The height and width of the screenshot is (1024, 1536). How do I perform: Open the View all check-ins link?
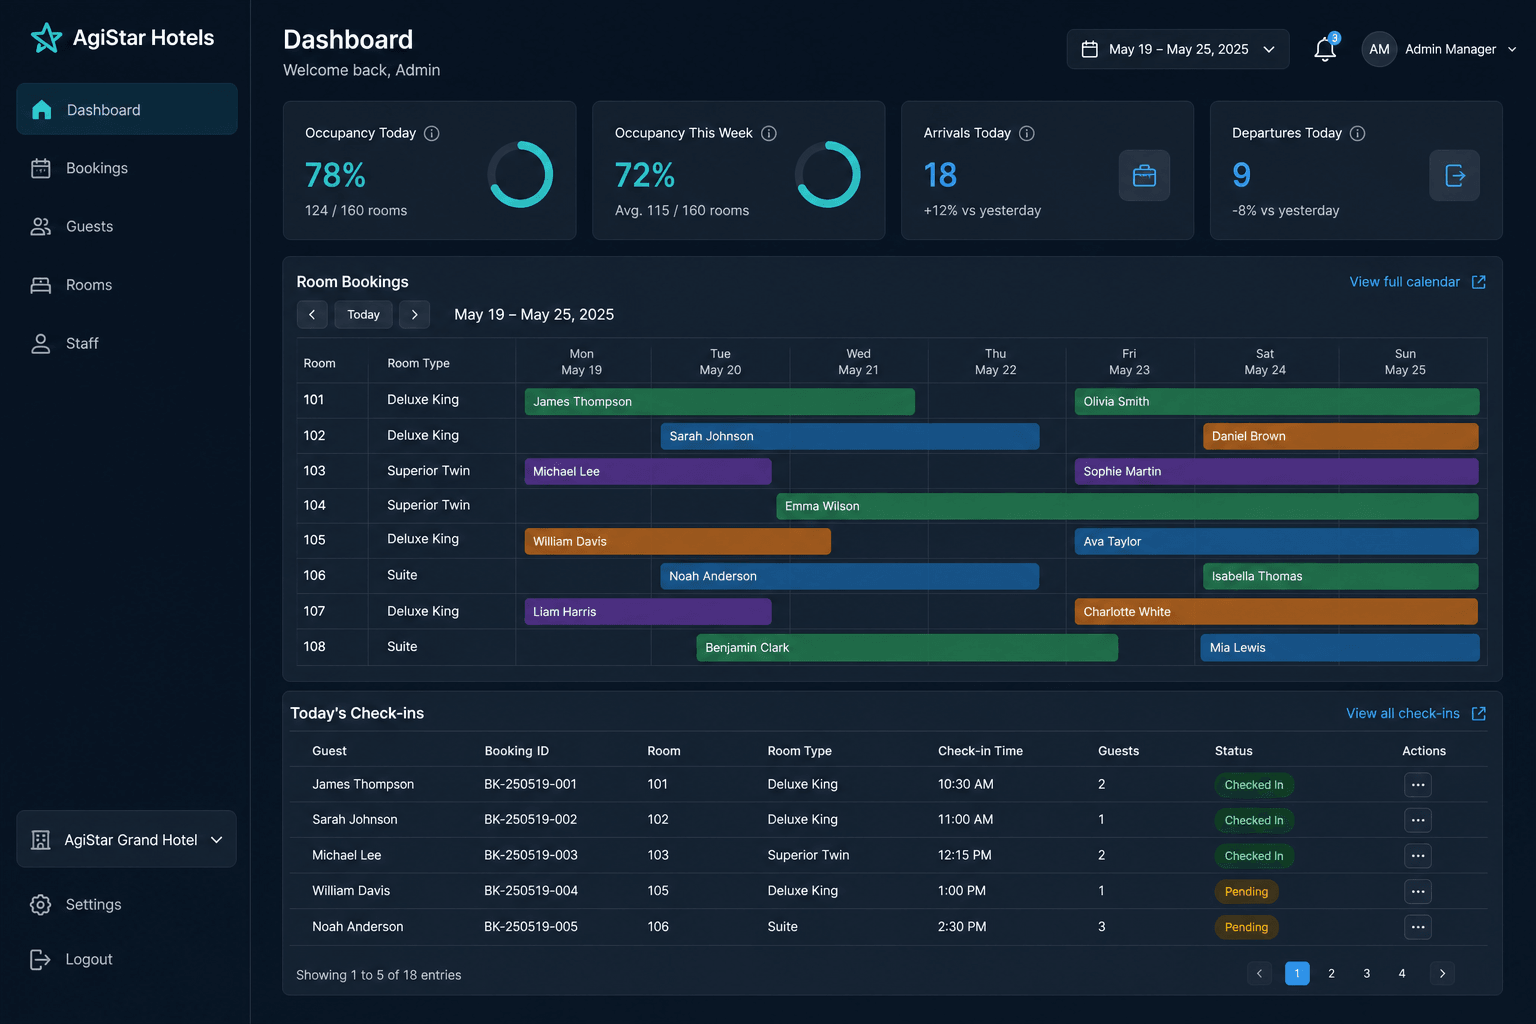coord(1402,714)
